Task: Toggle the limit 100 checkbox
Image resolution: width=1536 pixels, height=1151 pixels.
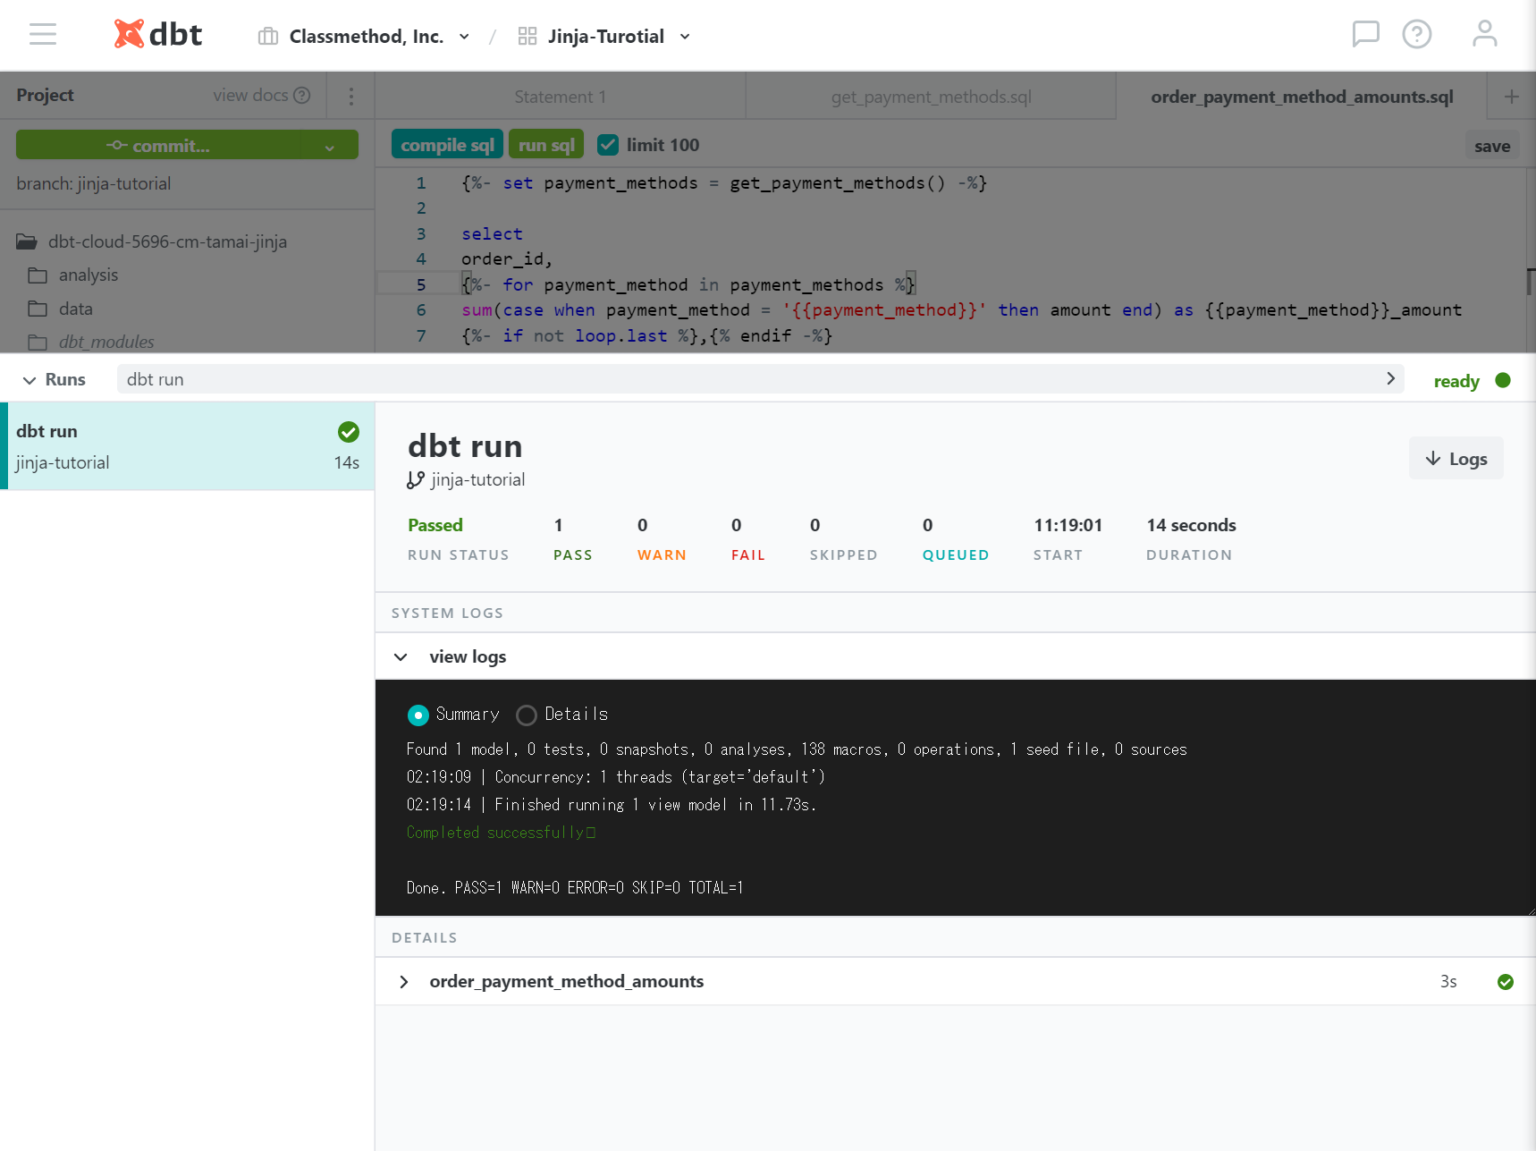Action: (608, 145)
